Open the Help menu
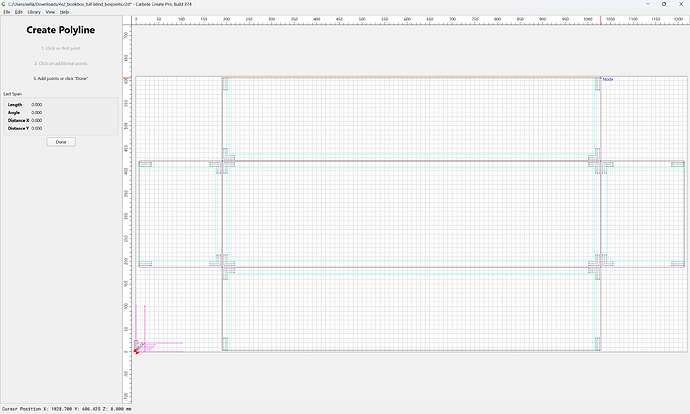This screenshot has width=690, height=414. (x=64, y=12)
